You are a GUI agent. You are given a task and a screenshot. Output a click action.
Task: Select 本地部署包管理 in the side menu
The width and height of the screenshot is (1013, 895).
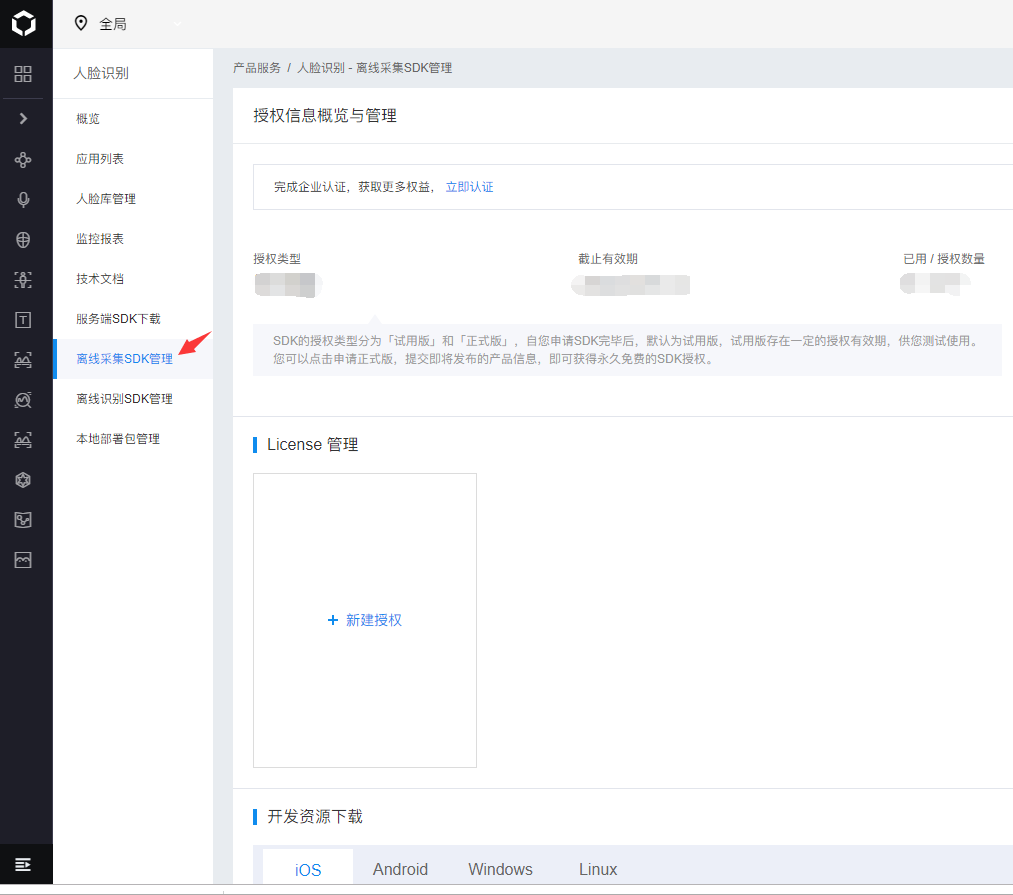coord(118,439)
